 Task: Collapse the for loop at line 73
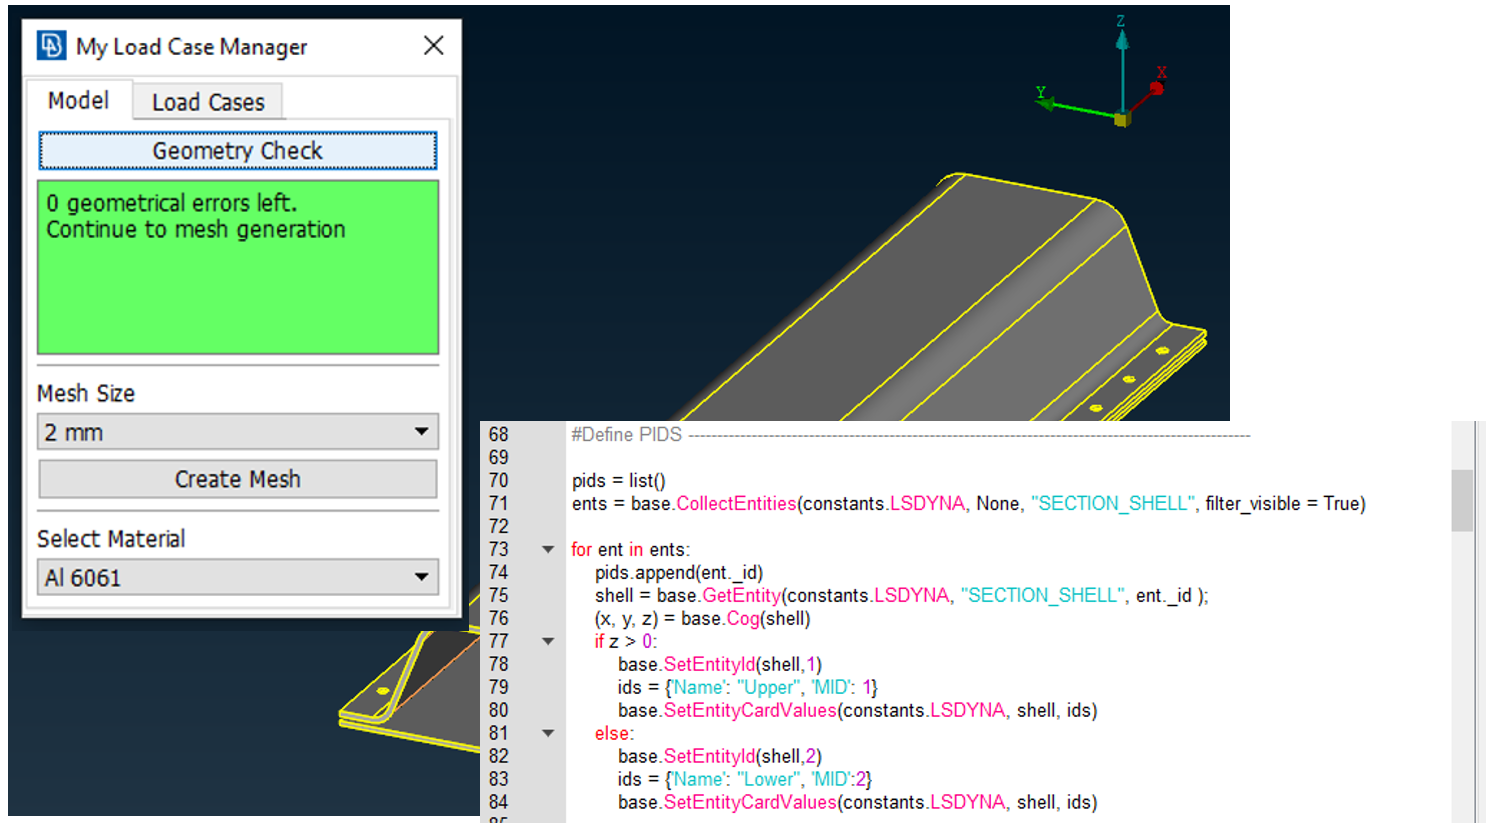[x=548, y=550]
